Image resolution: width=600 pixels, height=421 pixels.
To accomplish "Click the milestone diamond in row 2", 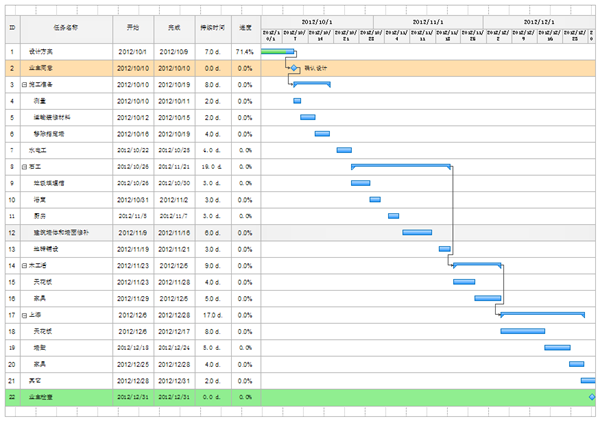I will pos(294,68).
